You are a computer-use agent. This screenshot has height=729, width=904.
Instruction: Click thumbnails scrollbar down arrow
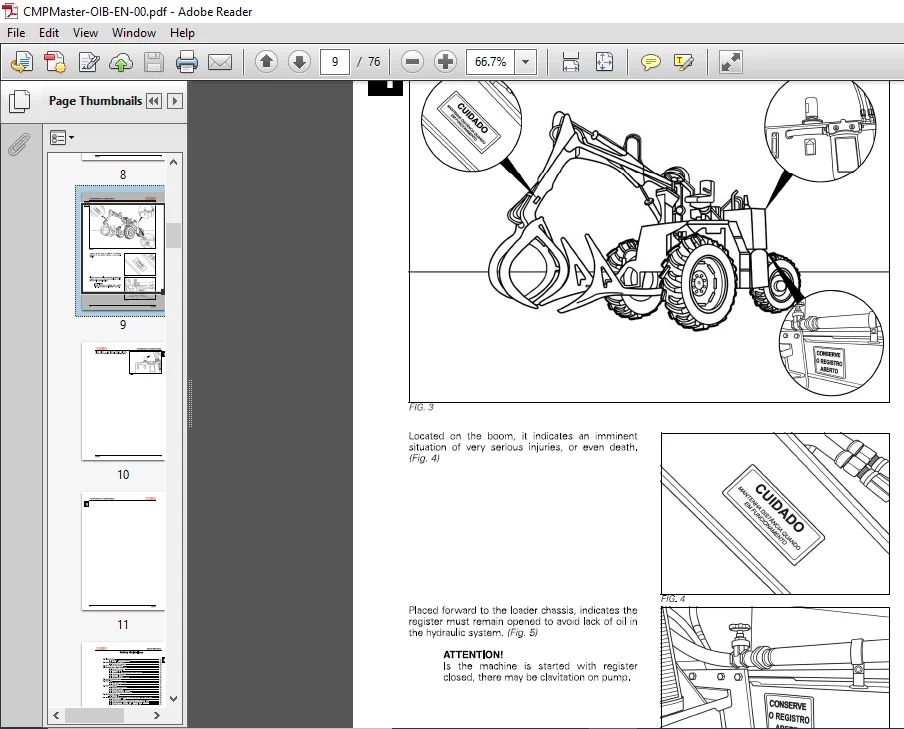174,698
